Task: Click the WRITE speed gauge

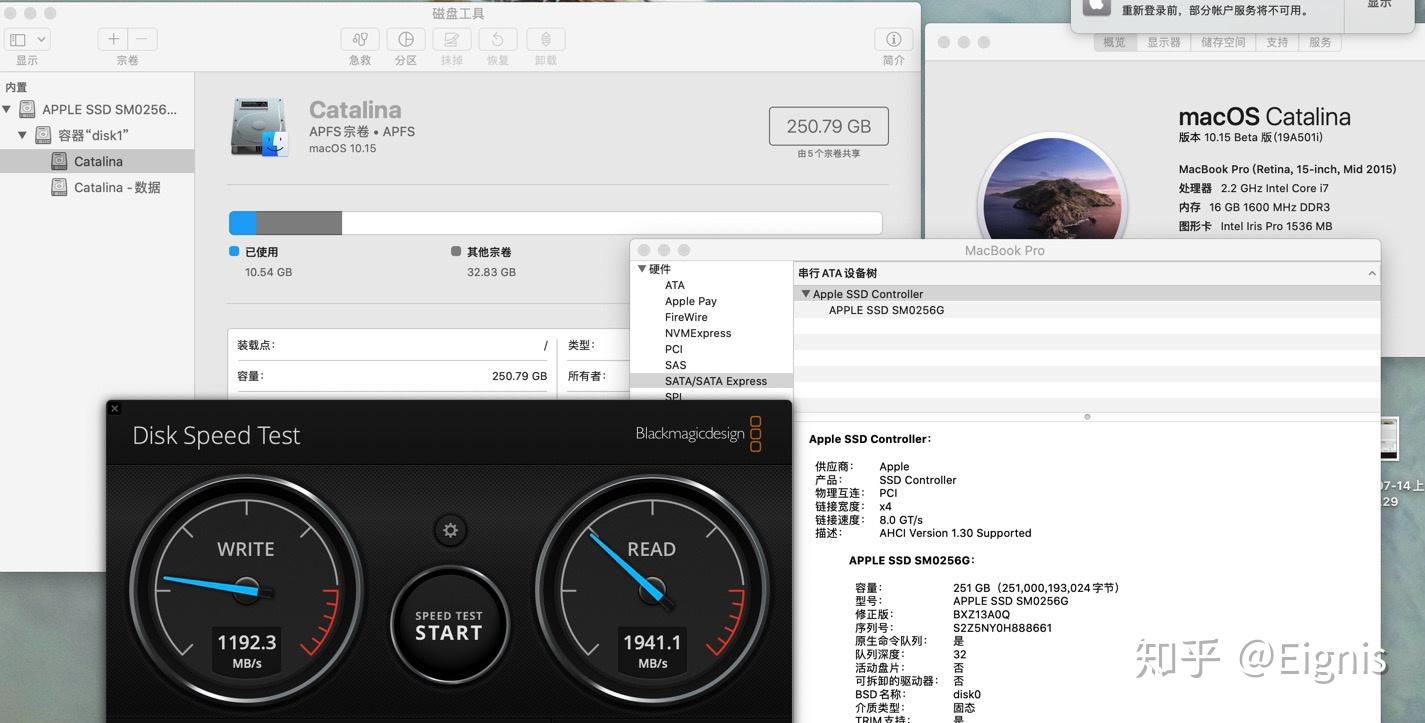Action: tap(246, 591)
